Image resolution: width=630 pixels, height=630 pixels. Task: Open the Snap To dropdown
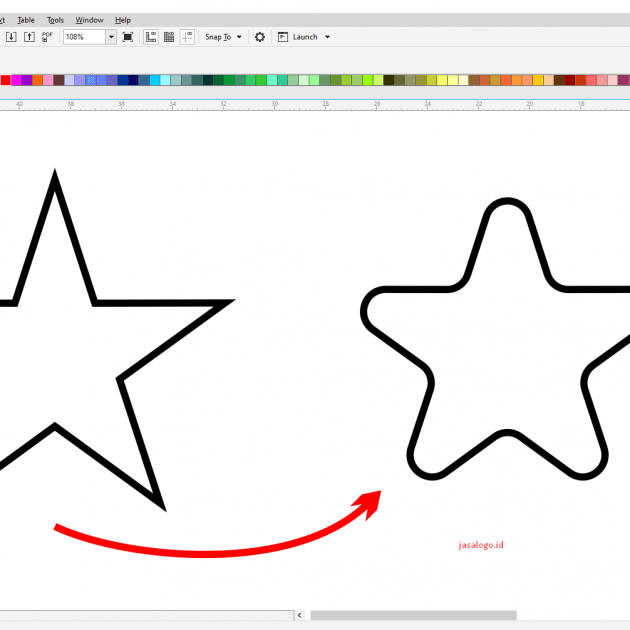[223, 37]
